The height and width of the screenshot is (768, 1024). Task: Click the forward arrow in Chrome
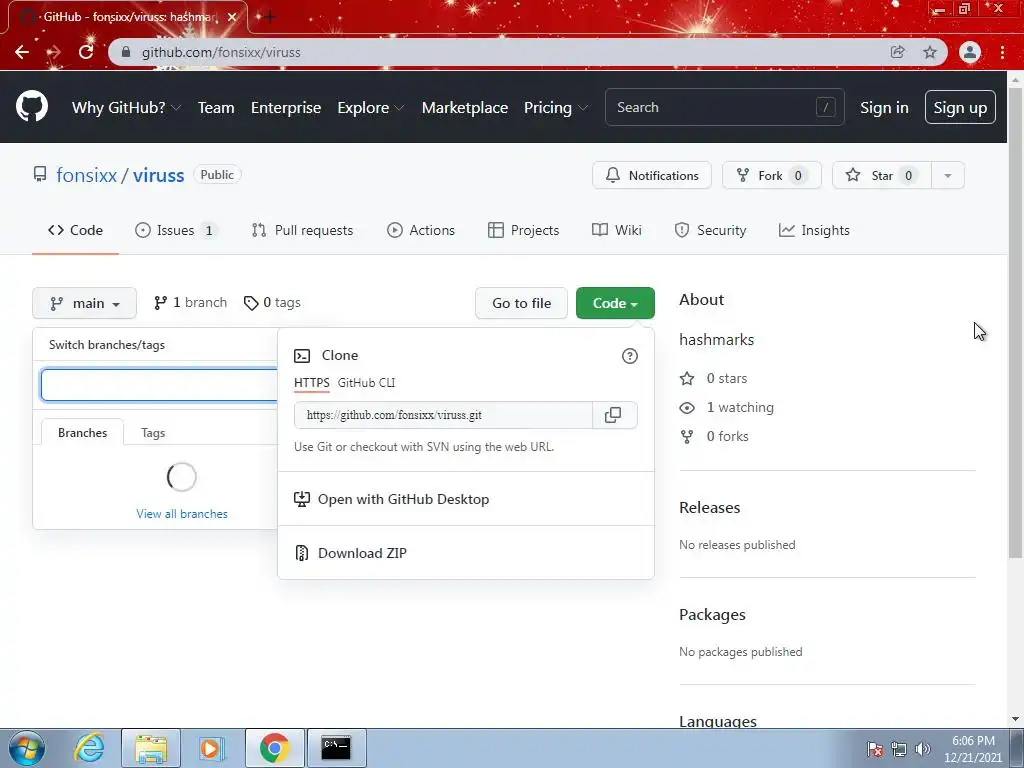click(54, 52)
